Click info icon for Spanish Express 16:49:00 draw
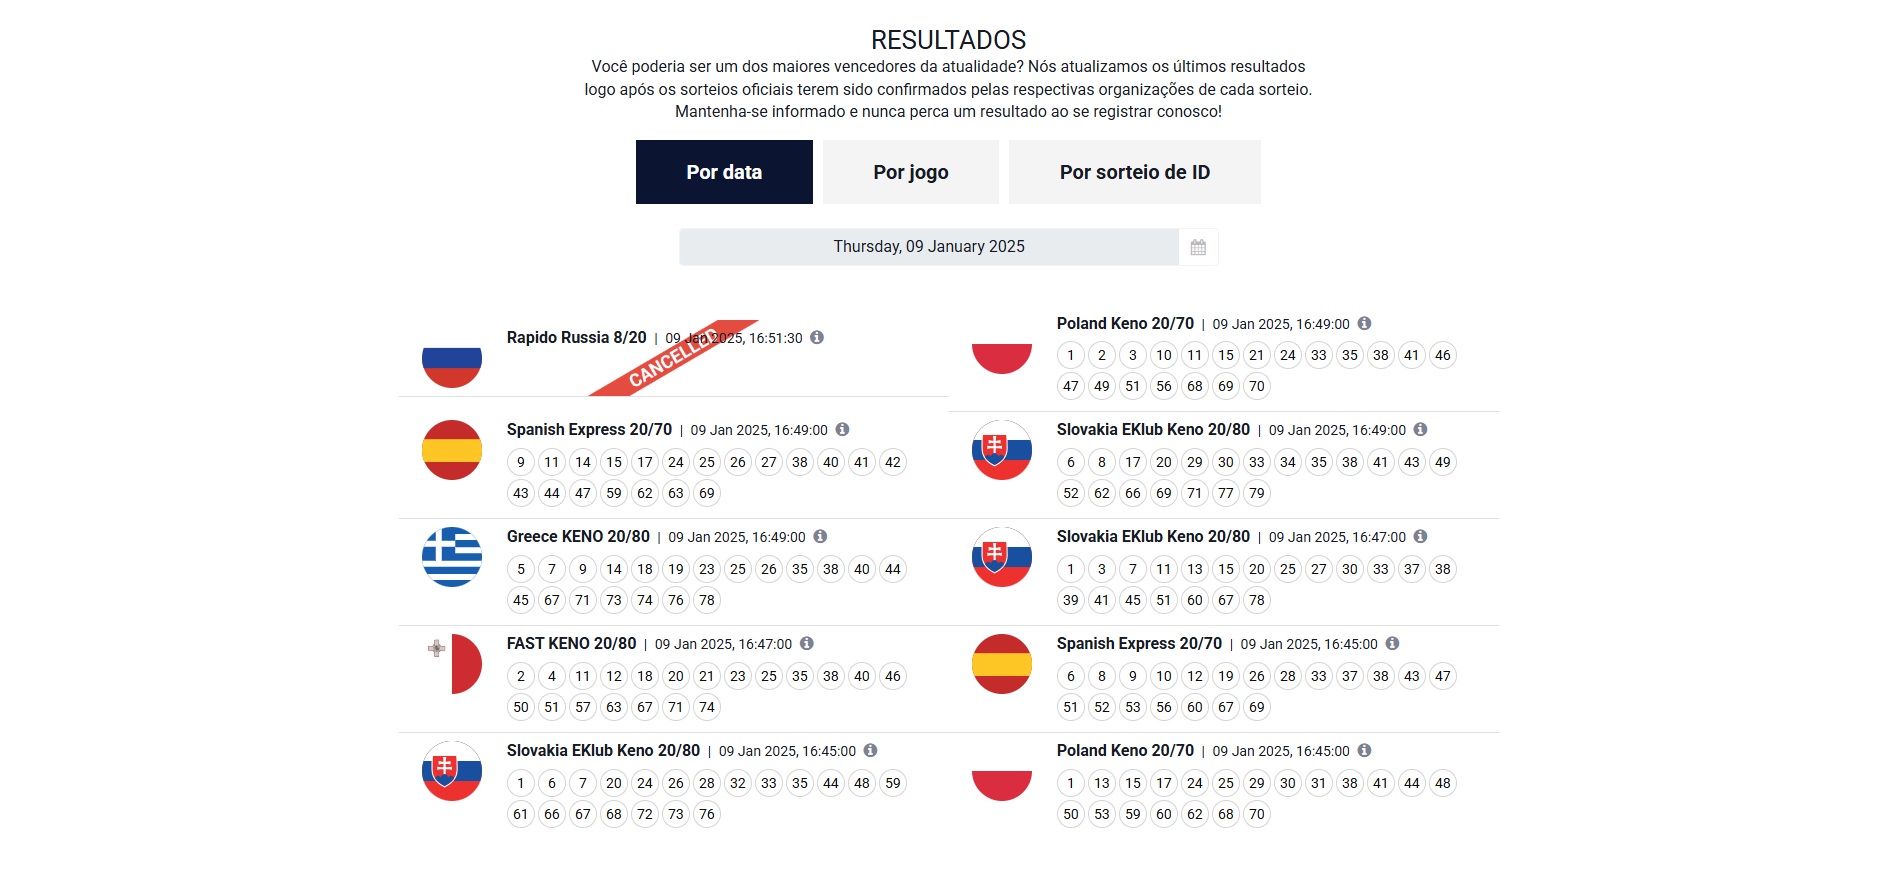The image size is (1891, 882). (x=842, y=429)
